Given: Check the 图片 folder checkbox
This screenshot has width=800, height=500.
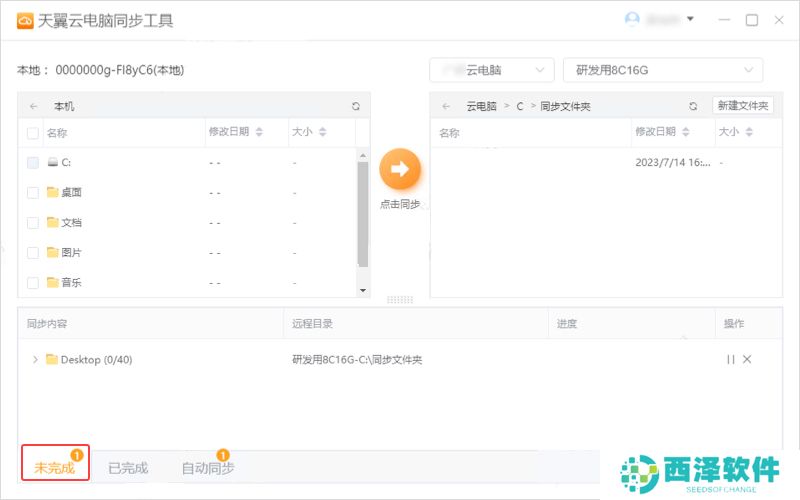Looking at the screenshot, I should point(33,253).
